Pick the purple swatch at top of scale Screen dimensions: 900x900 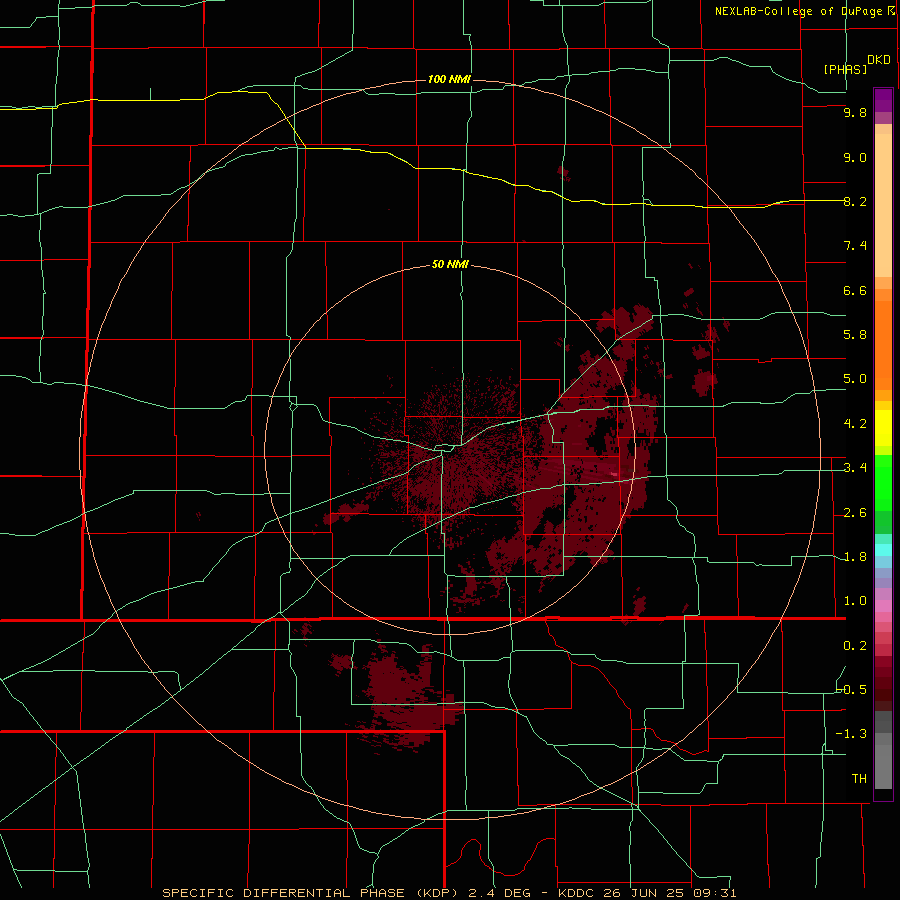coord(883,100)
